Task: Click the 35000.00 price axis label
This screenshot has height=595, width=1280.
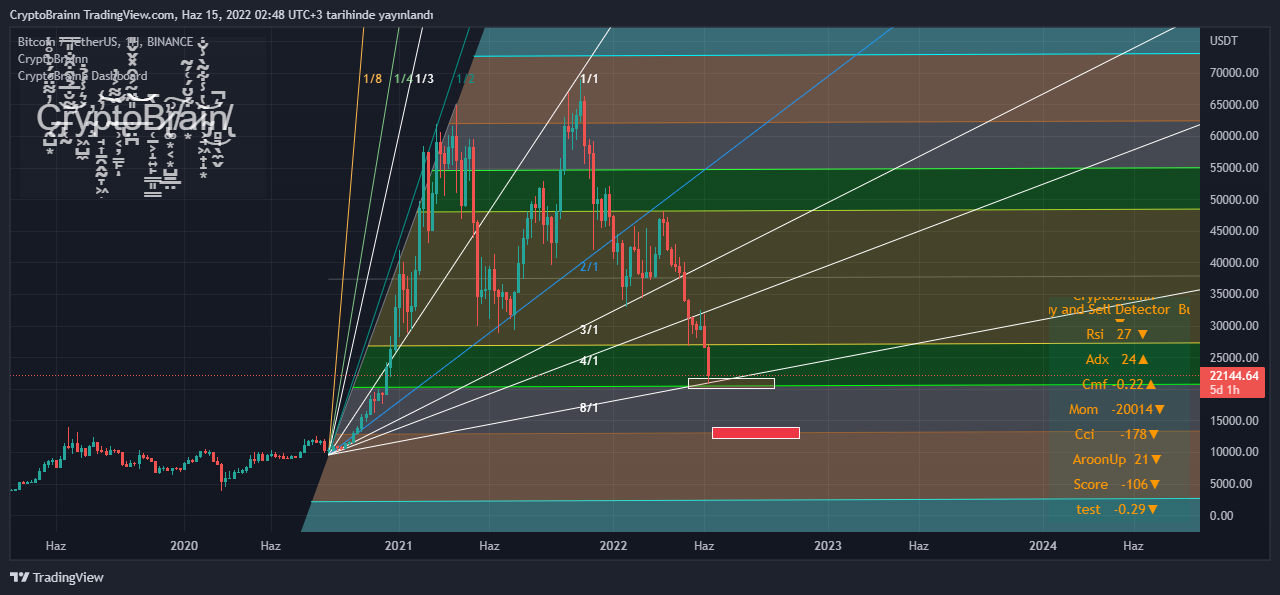Action: 1234,294
